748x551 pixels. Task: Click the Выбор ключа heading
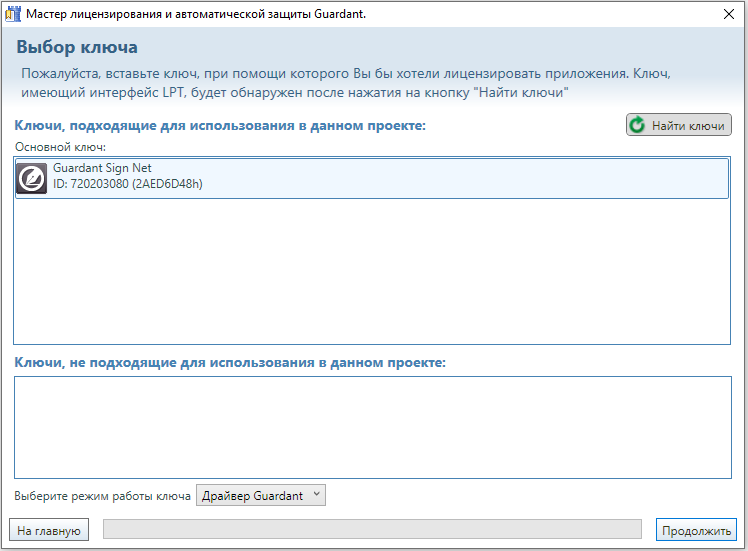coord(77,47)
